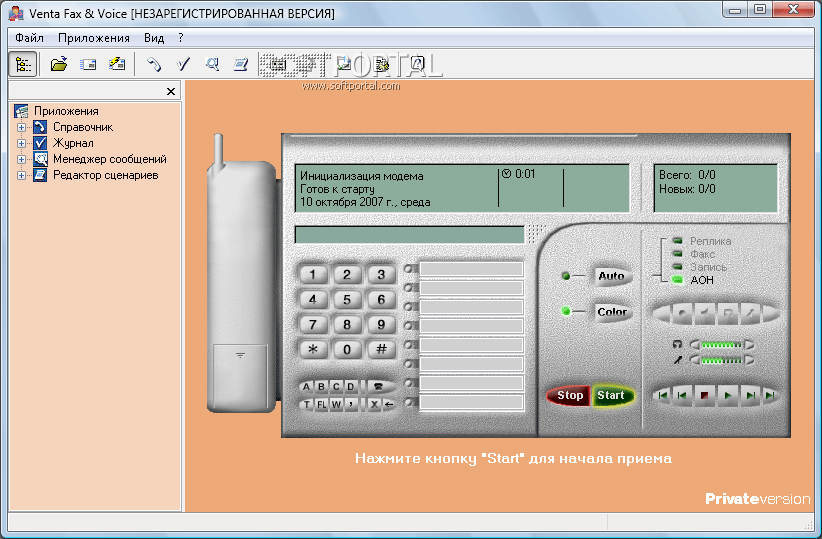Click the microphone level icon

point(677,360)
